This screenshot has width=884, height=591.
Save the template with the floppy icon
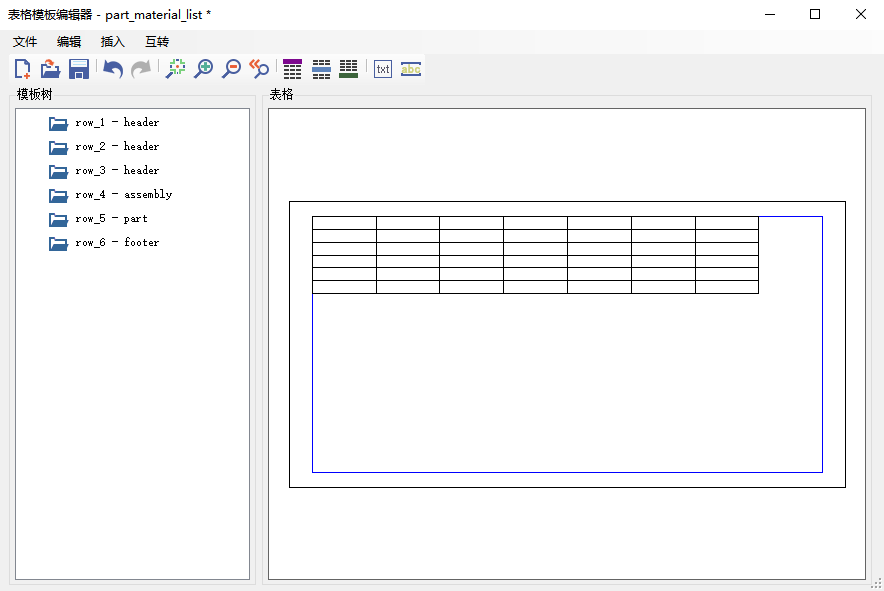pyautogui.click(x=78, y=69)
